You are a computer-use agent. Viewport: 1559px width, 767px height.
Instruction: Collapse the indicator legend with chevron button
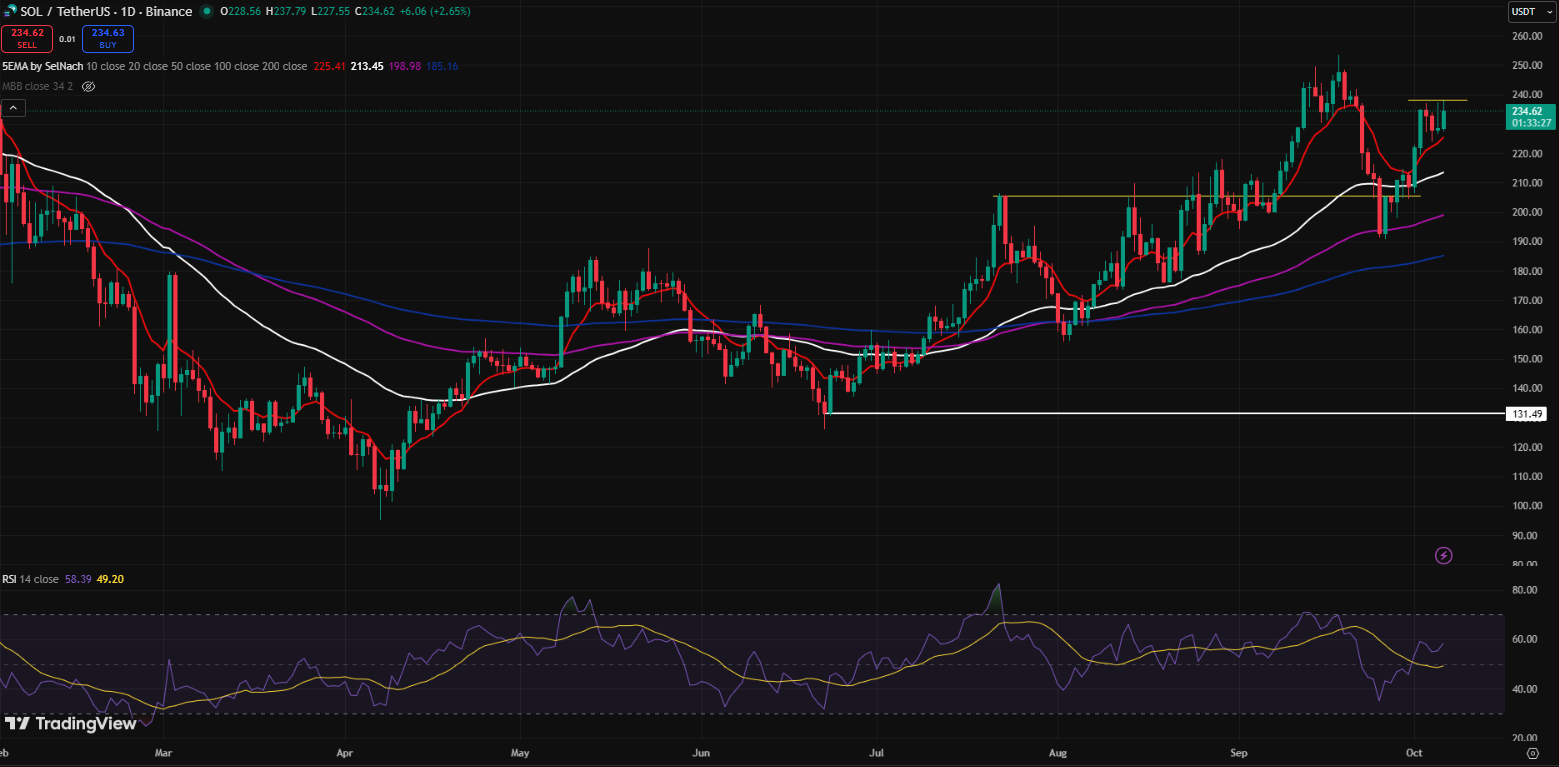tap(13, 108)
